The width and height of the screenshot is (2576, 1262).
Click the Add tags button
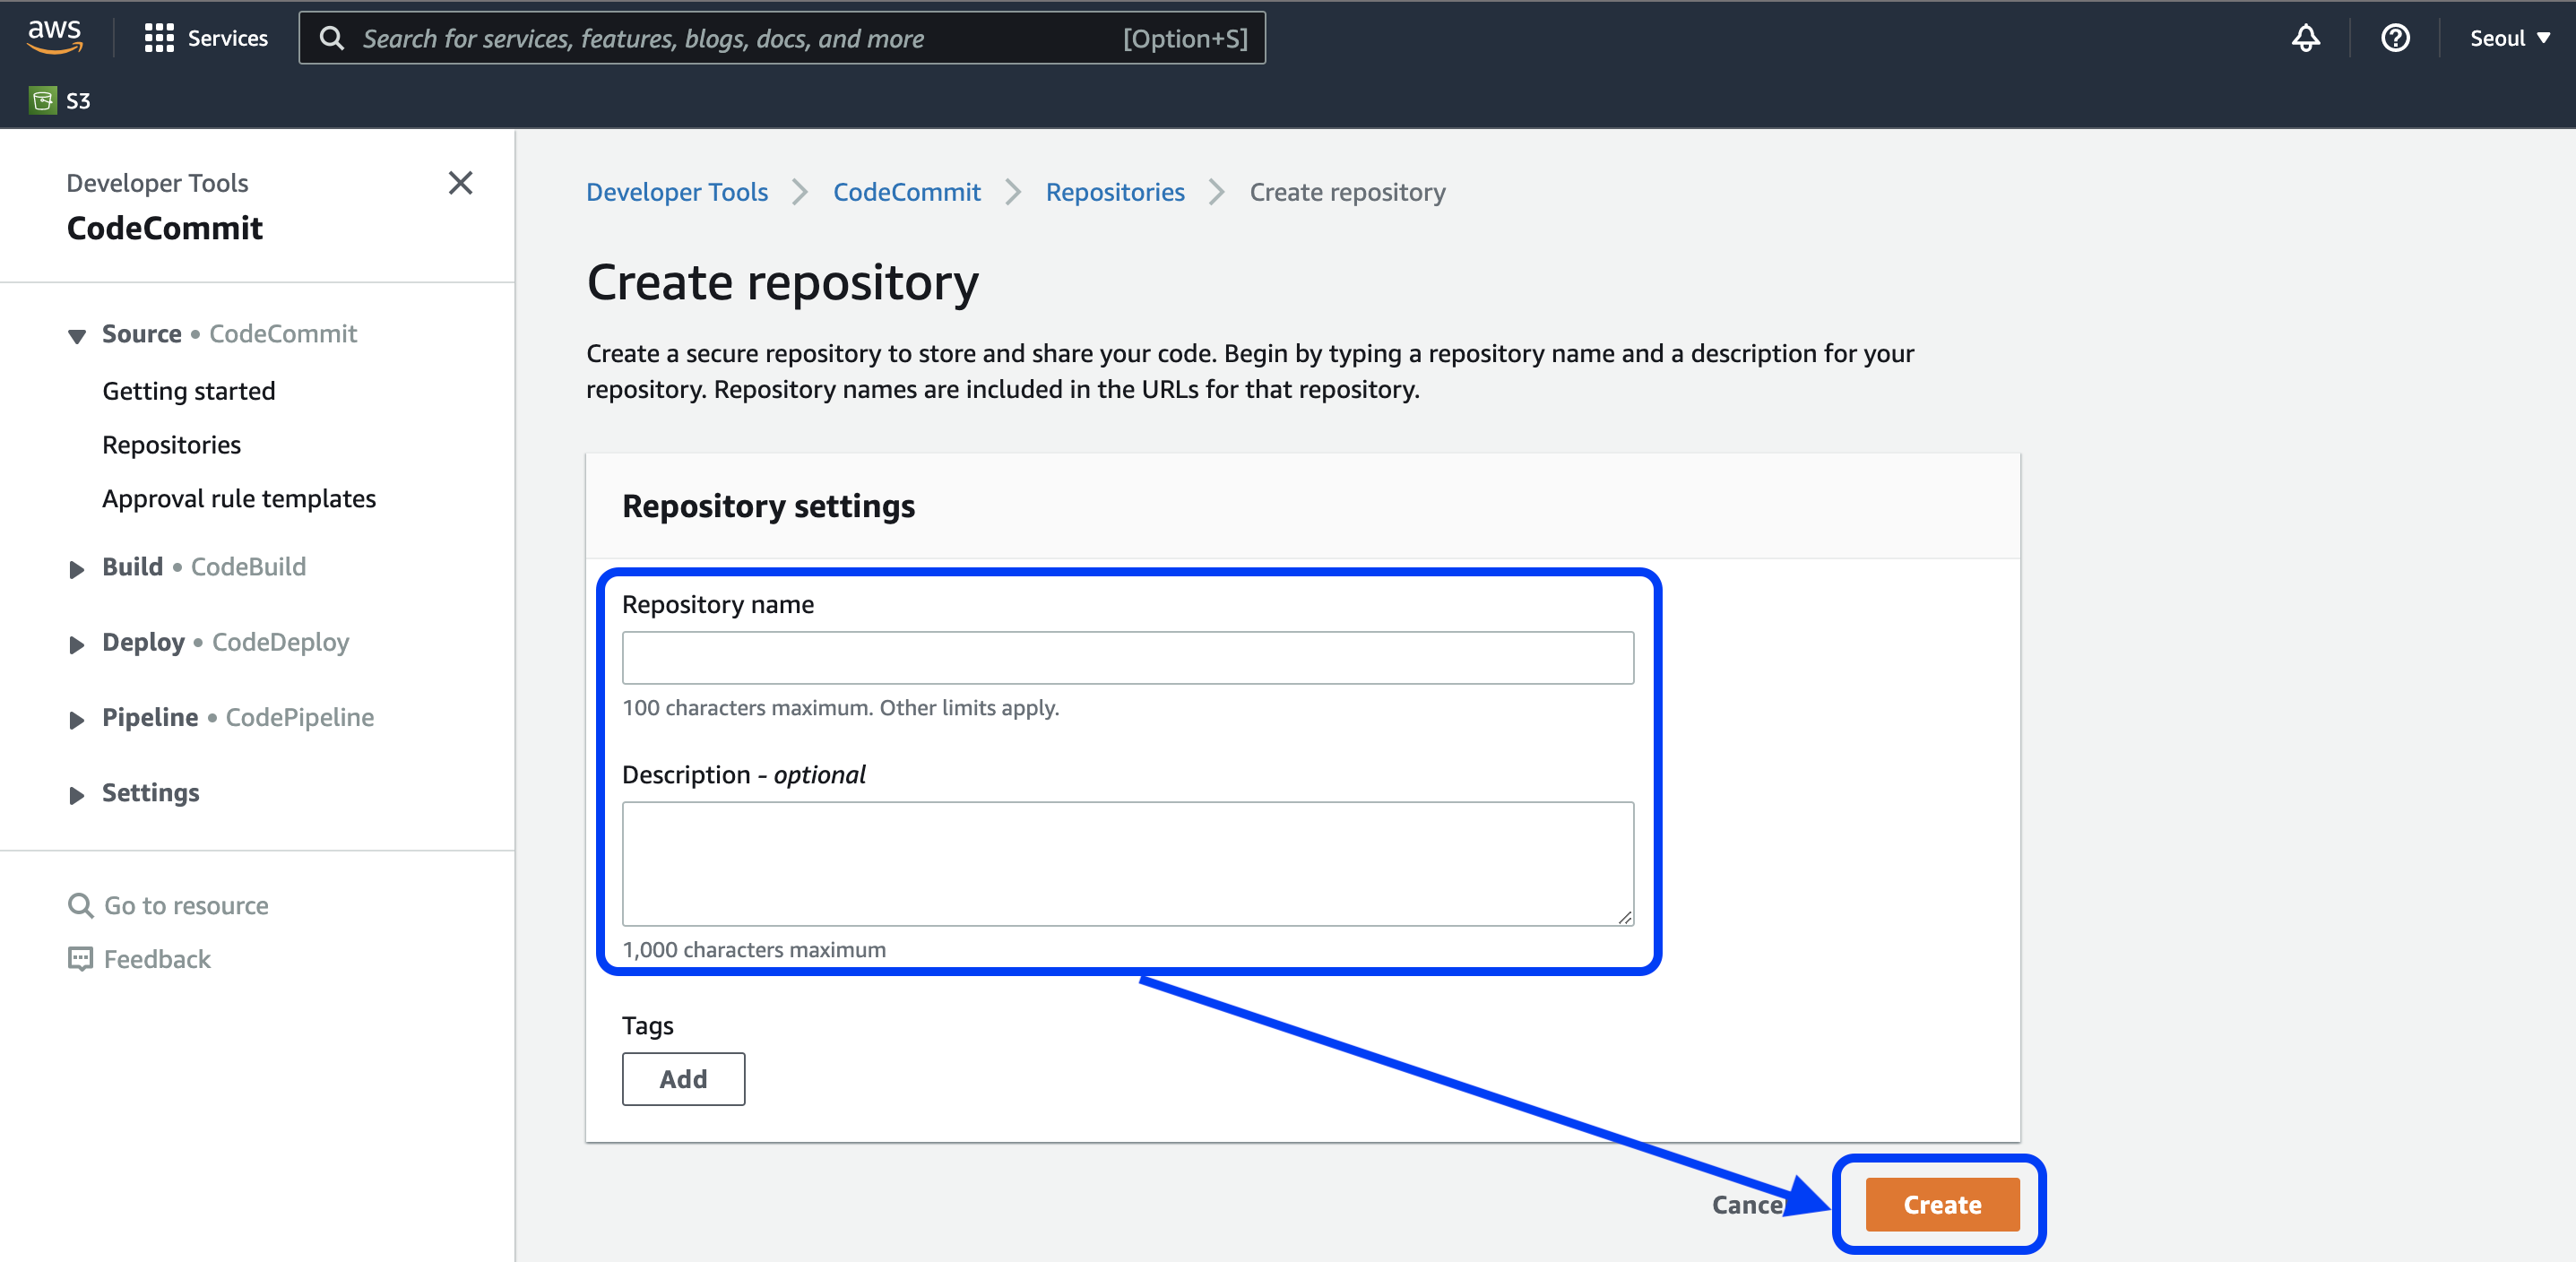(x=683, y=1078)
